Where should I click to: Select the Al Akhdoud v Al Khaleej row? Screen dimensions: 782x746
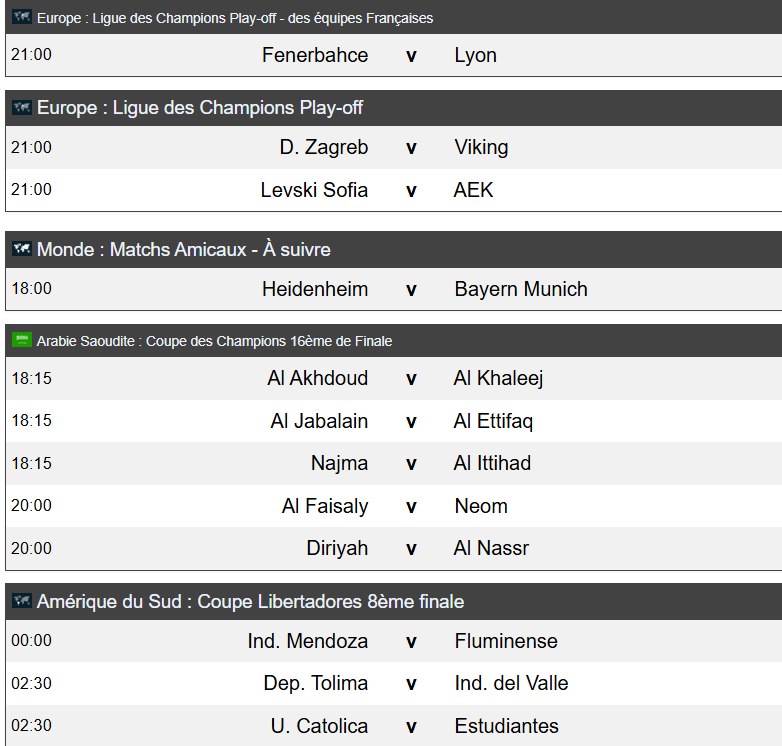coord(394,378)
